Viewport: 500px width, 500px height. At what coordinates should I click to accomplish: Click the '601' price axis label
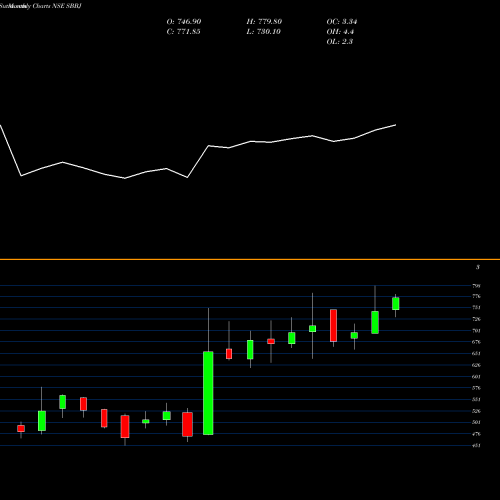click(x=476, y=377)
